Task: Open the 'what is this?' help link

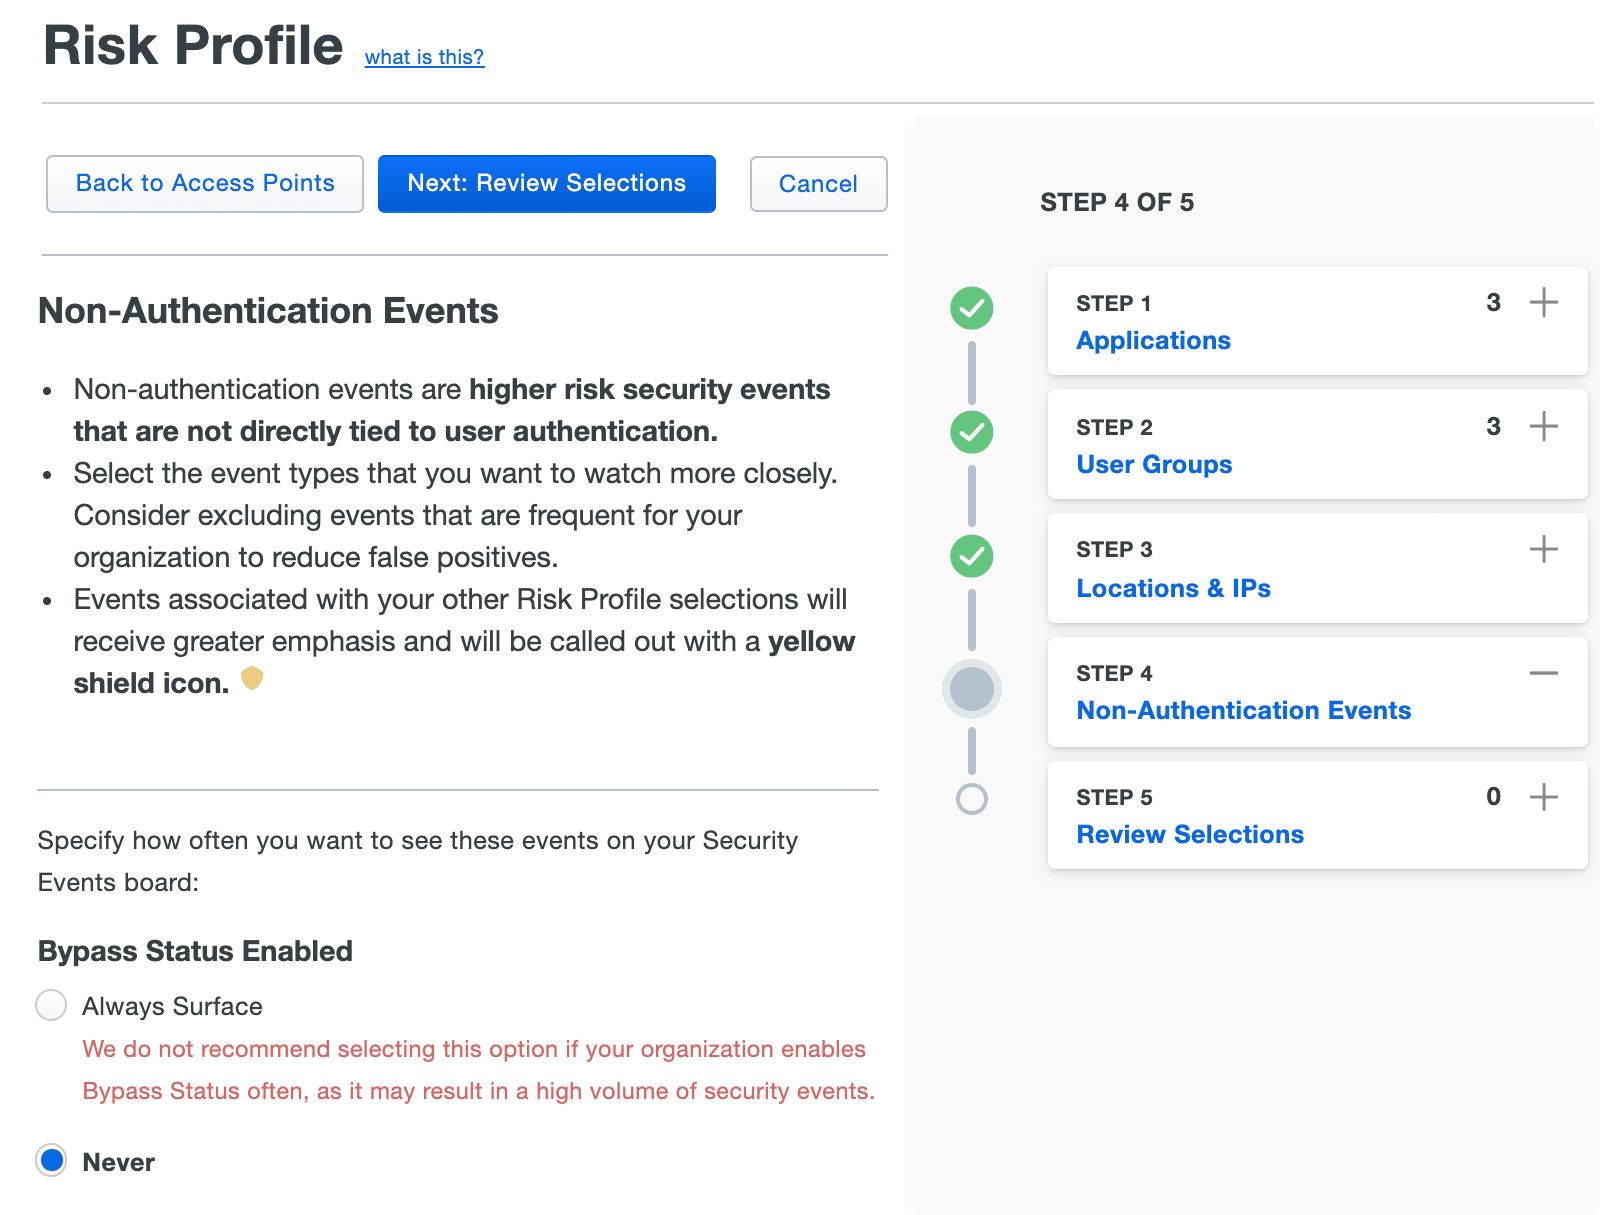Action: tap(424, 57)
